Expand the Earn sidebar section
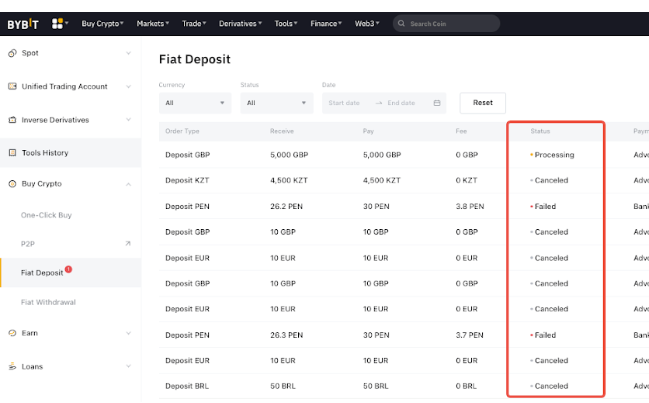Screen dimensions: 649x403 [x=128, y=333]
